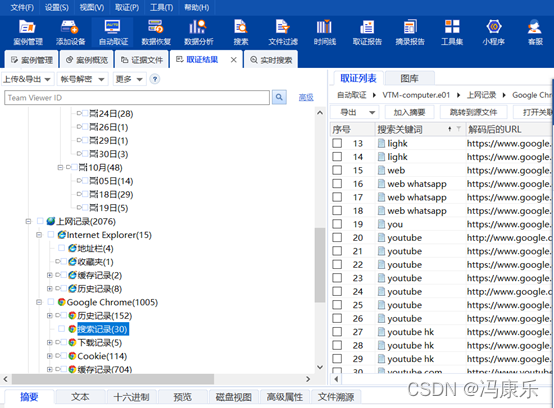Click file icon in row 16 web whatsapp

tap(381, 184)
